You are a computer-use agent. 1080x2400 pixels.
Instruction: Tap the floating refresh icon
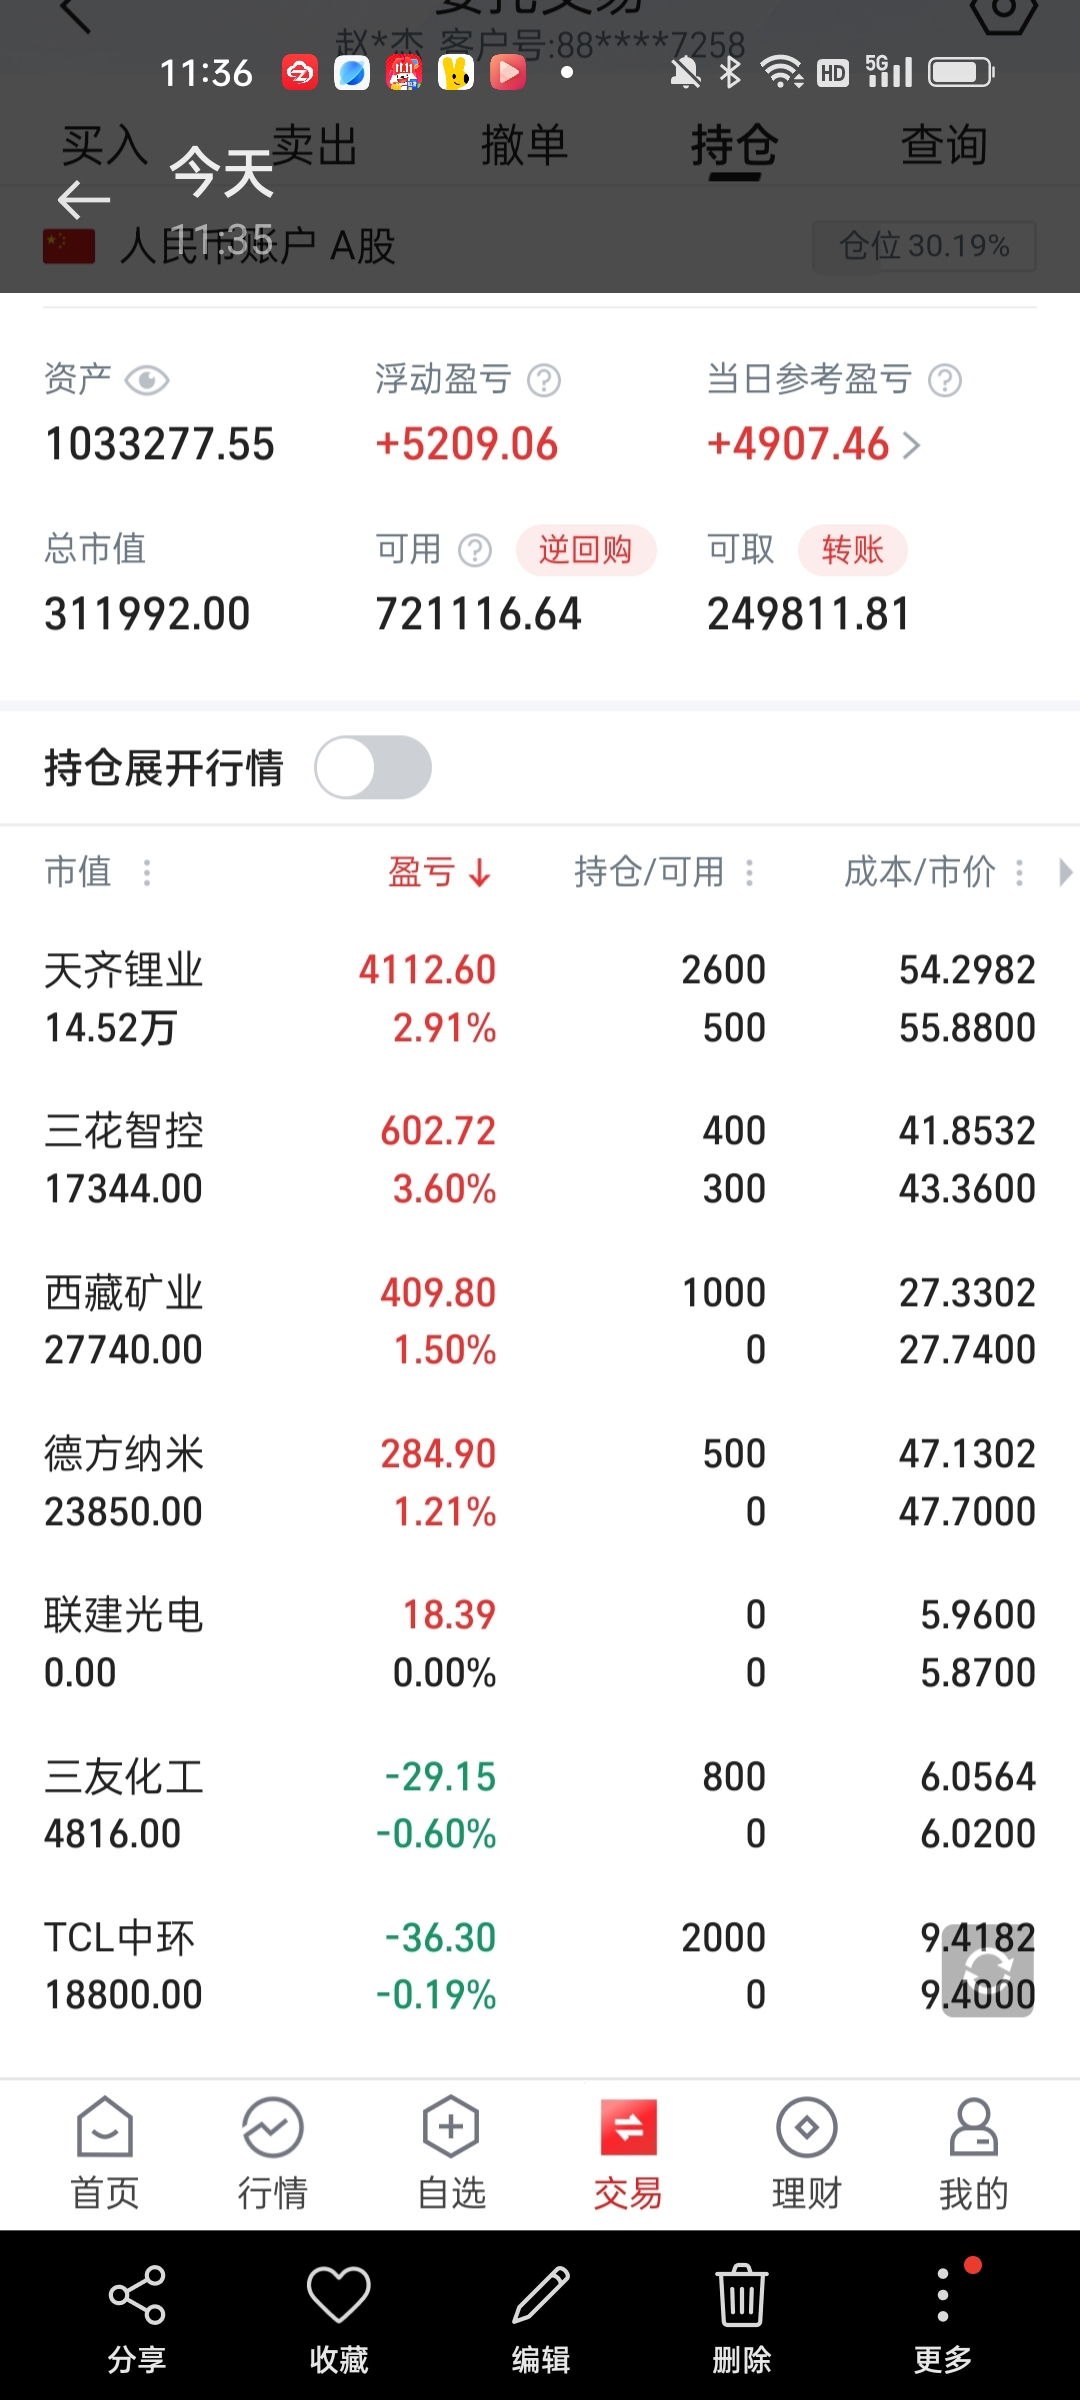[x=988, y=1970]
